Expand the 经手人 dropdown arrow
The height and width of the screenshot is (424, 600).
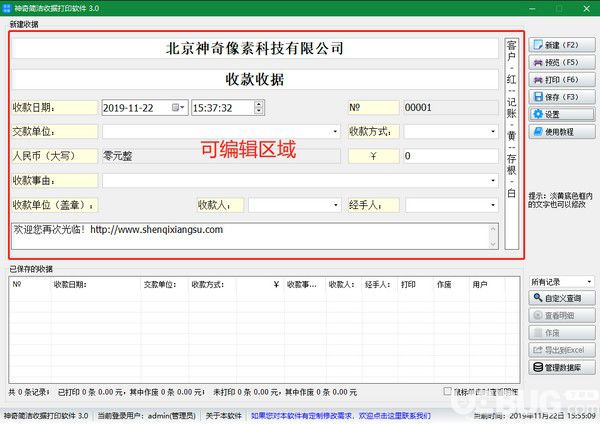coord(493,205)
